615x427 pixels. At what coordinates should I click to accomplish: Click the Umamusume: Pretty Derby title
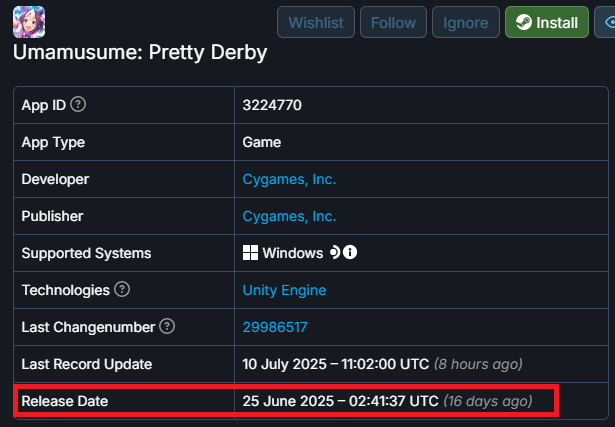140,52
